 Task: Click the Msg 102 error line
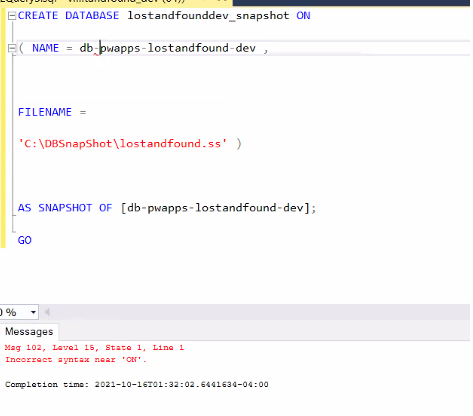coord(94,348)
